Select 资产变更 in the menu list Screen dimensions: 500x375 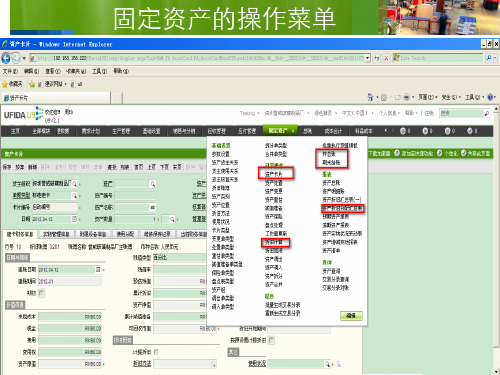(274, 191)
